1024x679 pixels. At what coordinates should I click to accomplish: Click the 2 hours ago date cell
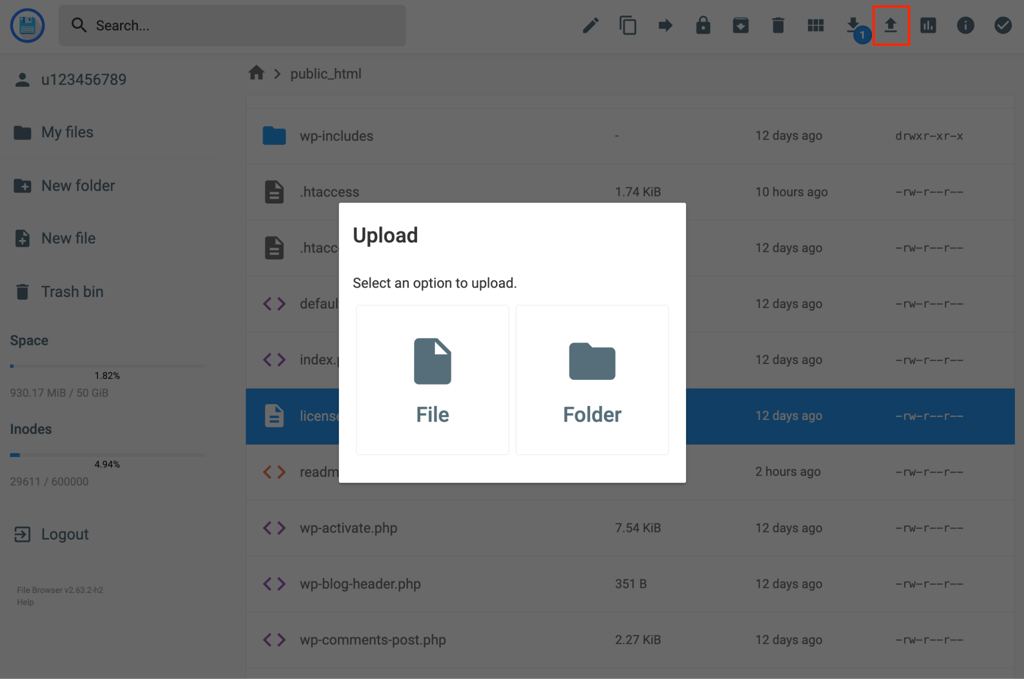click(788, 471)
